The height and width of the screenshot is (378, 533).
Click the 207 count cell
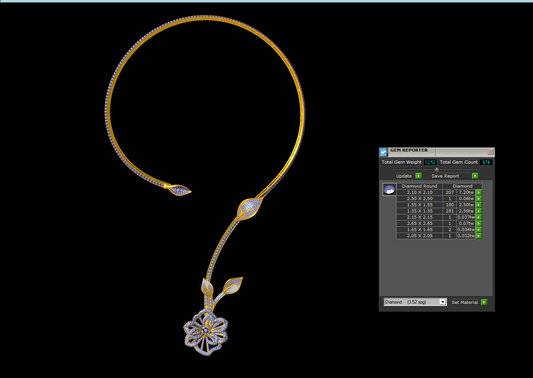tap(450, 192)
